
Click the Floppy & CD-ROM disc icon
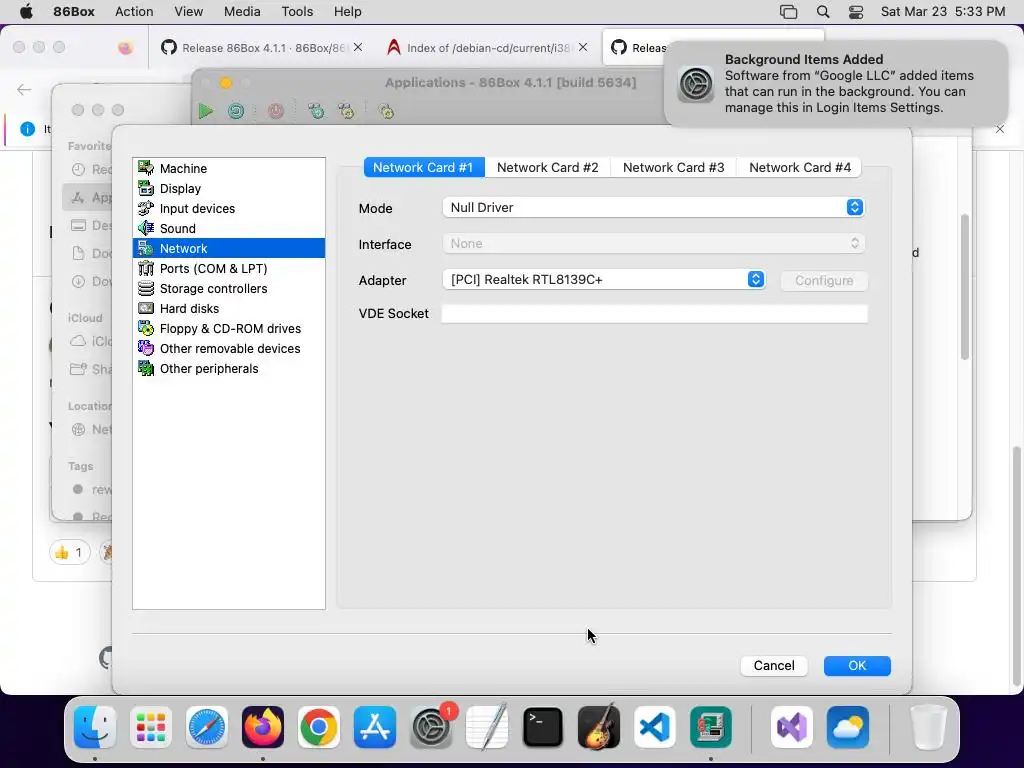(x=146, y=328)
